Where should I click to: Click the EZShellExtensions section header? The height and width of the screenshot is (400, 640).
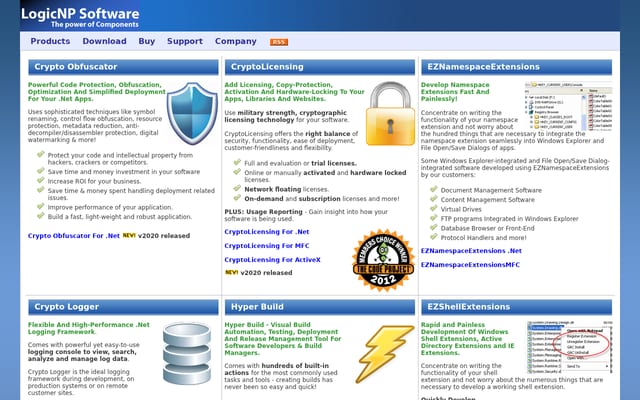(516, 307)
